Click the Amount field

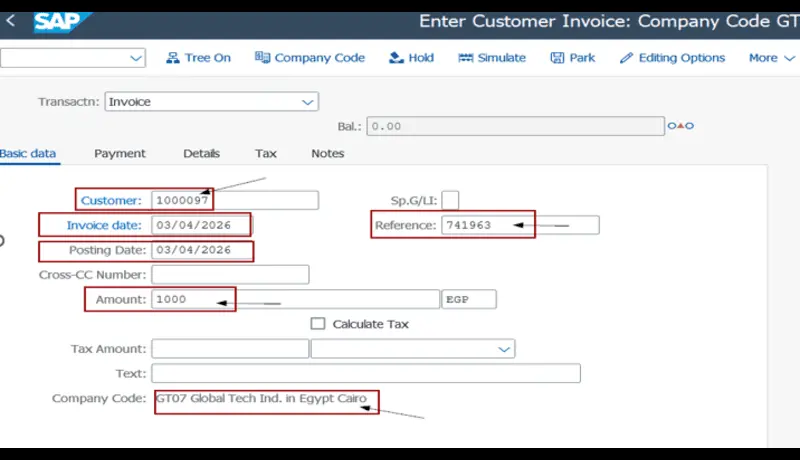[x=295, y=299]
